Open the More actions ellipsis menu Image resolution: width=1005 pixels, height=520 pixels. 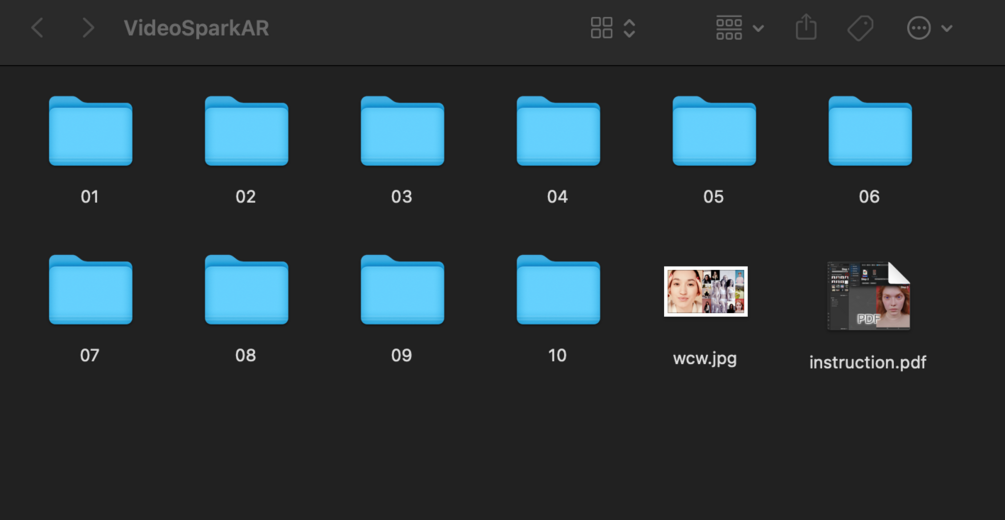pyautogui.click(x=918, y=28)
